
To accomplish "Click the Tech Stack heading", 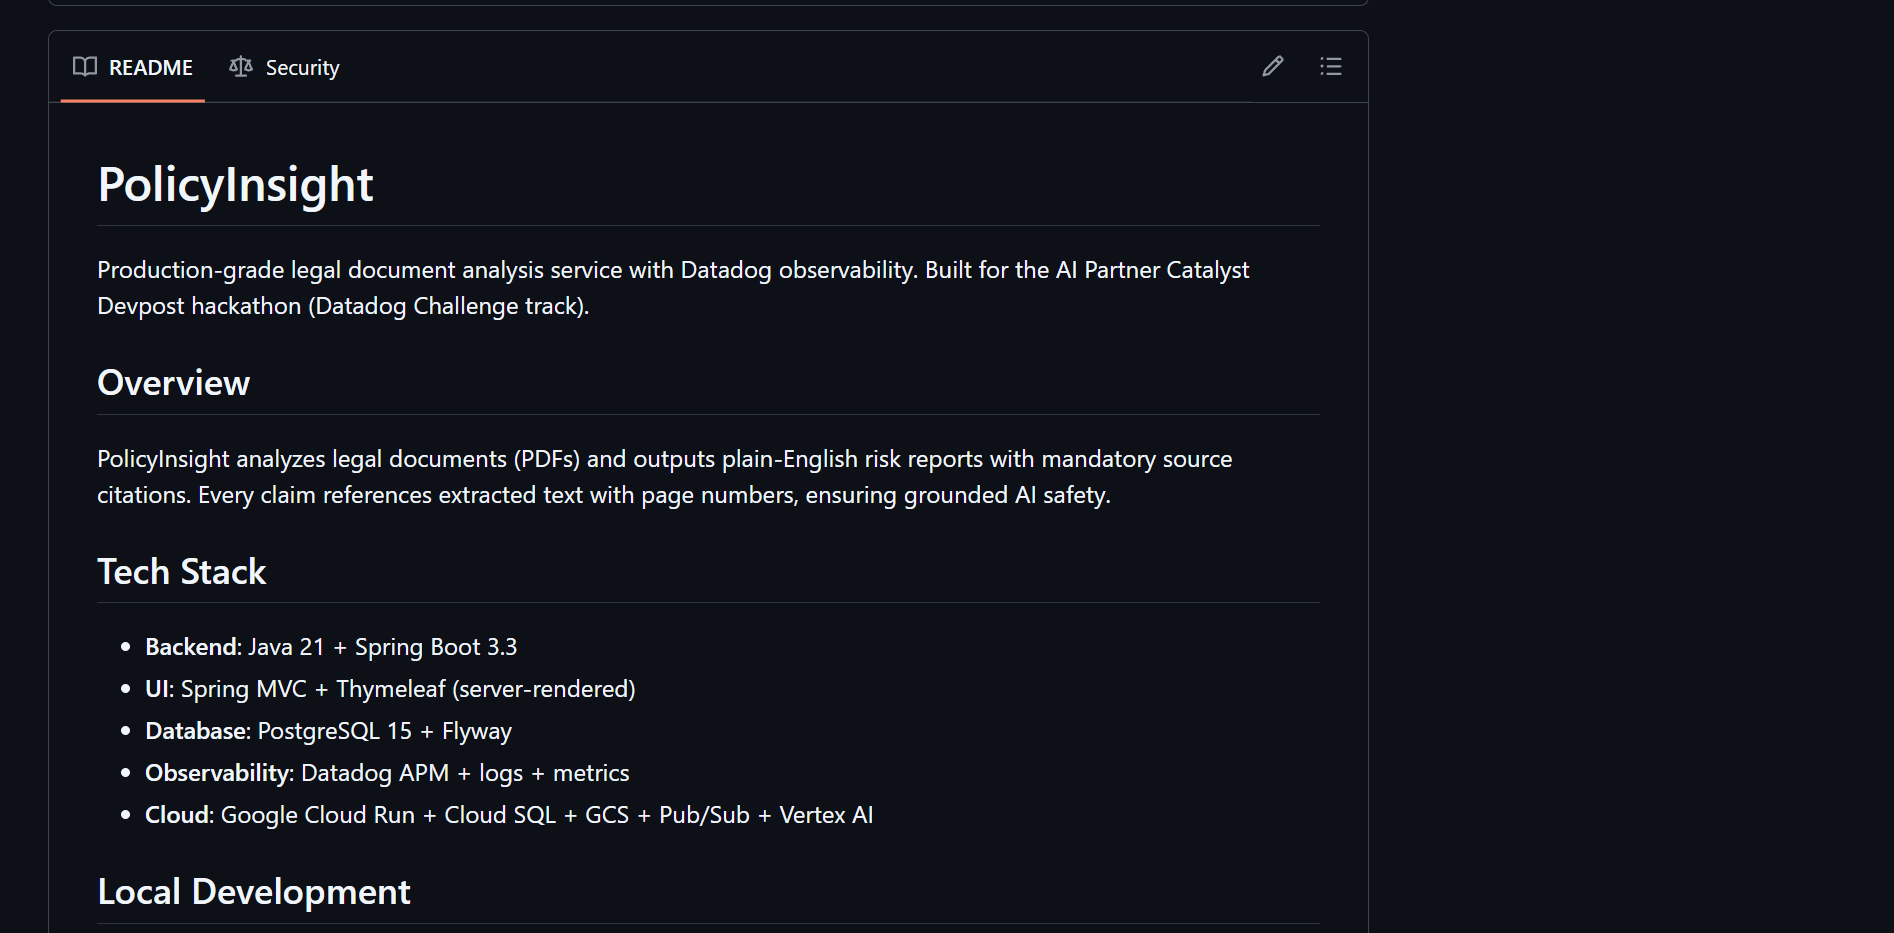I will (182, 572).
